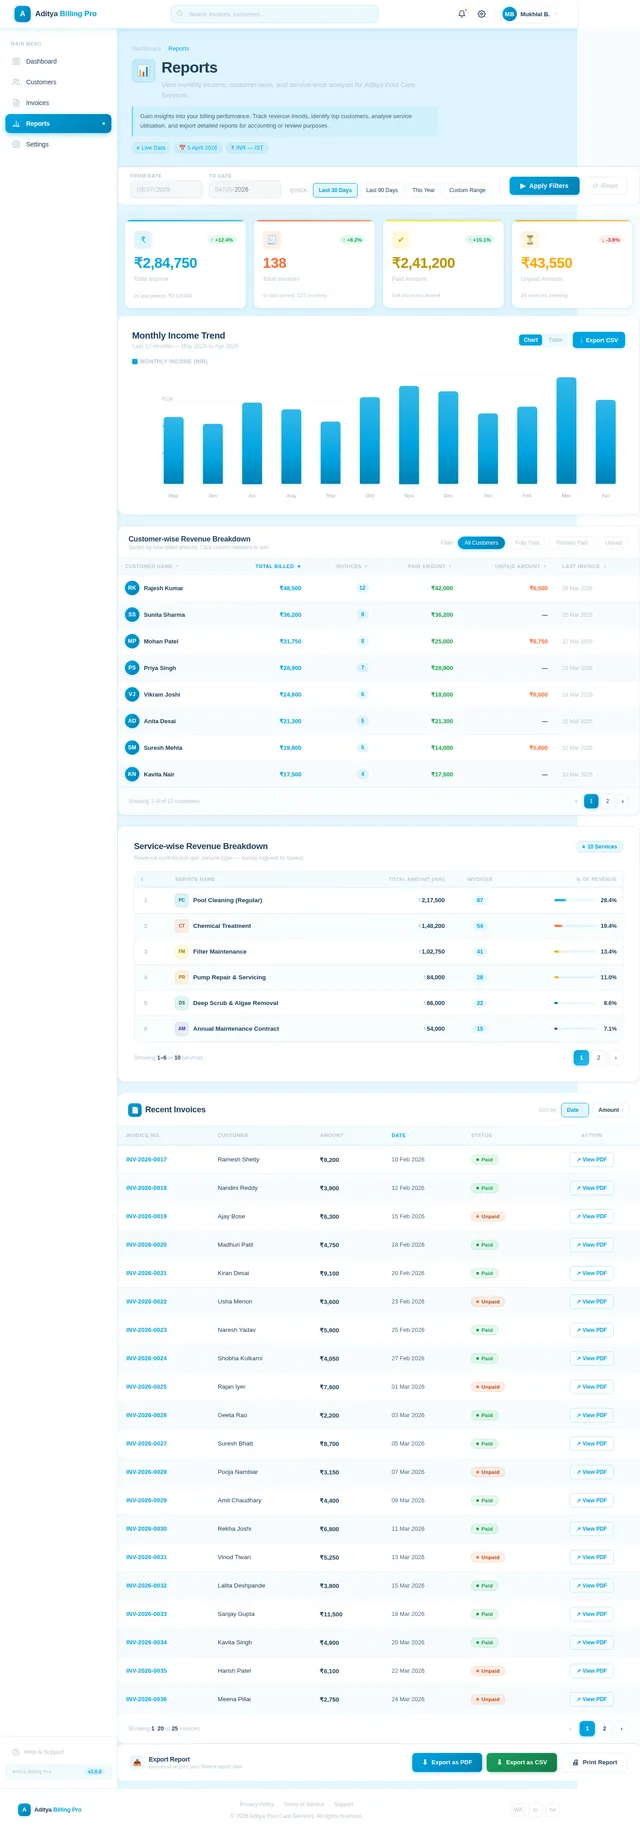
Task: View PDF for invoice INV-2026-0017
Action: (591, 1160)
